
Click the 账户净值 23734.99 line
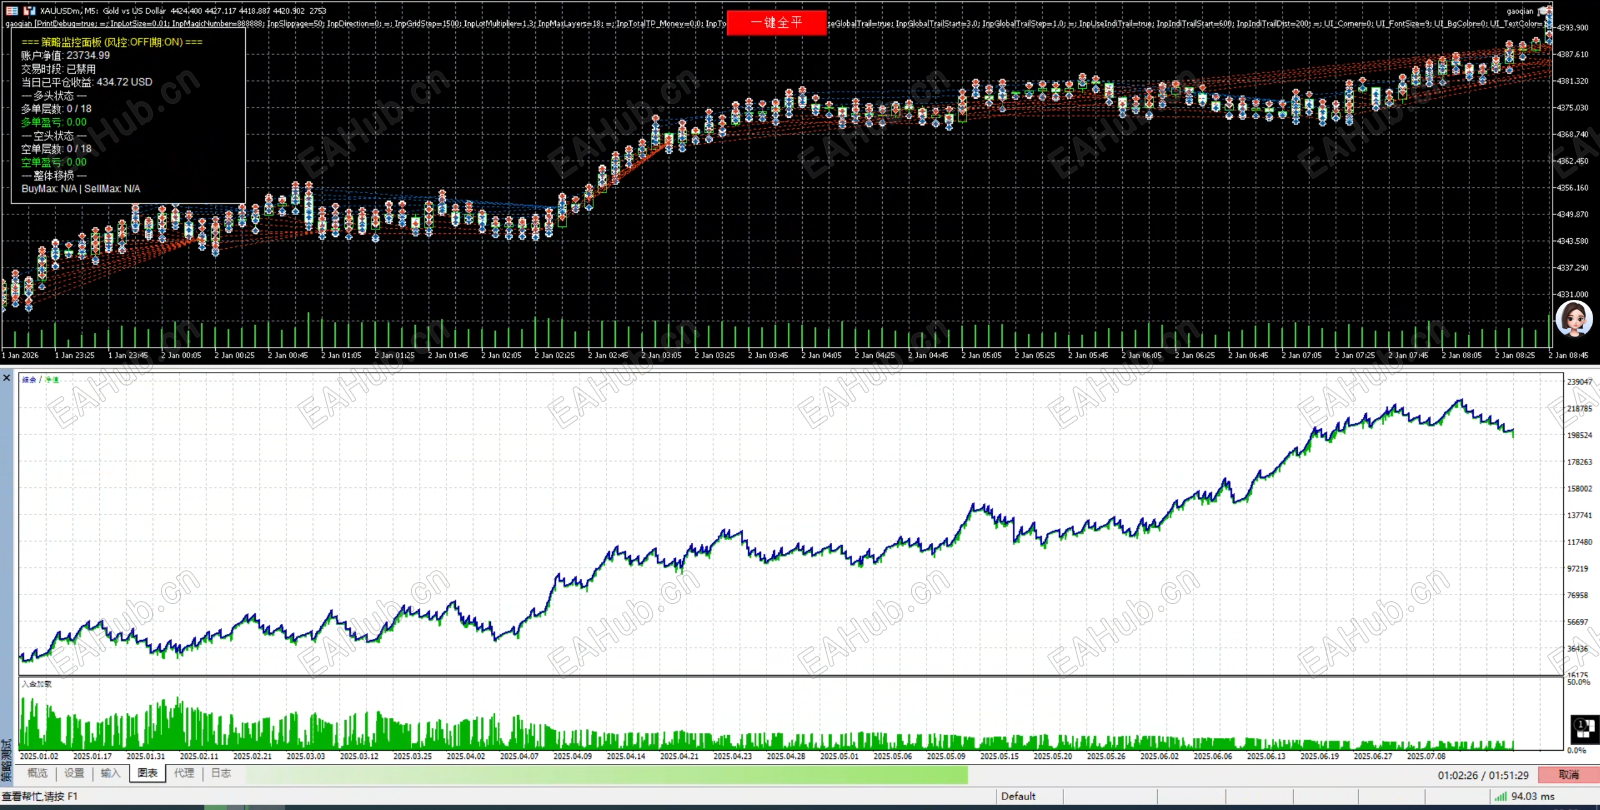66,56
